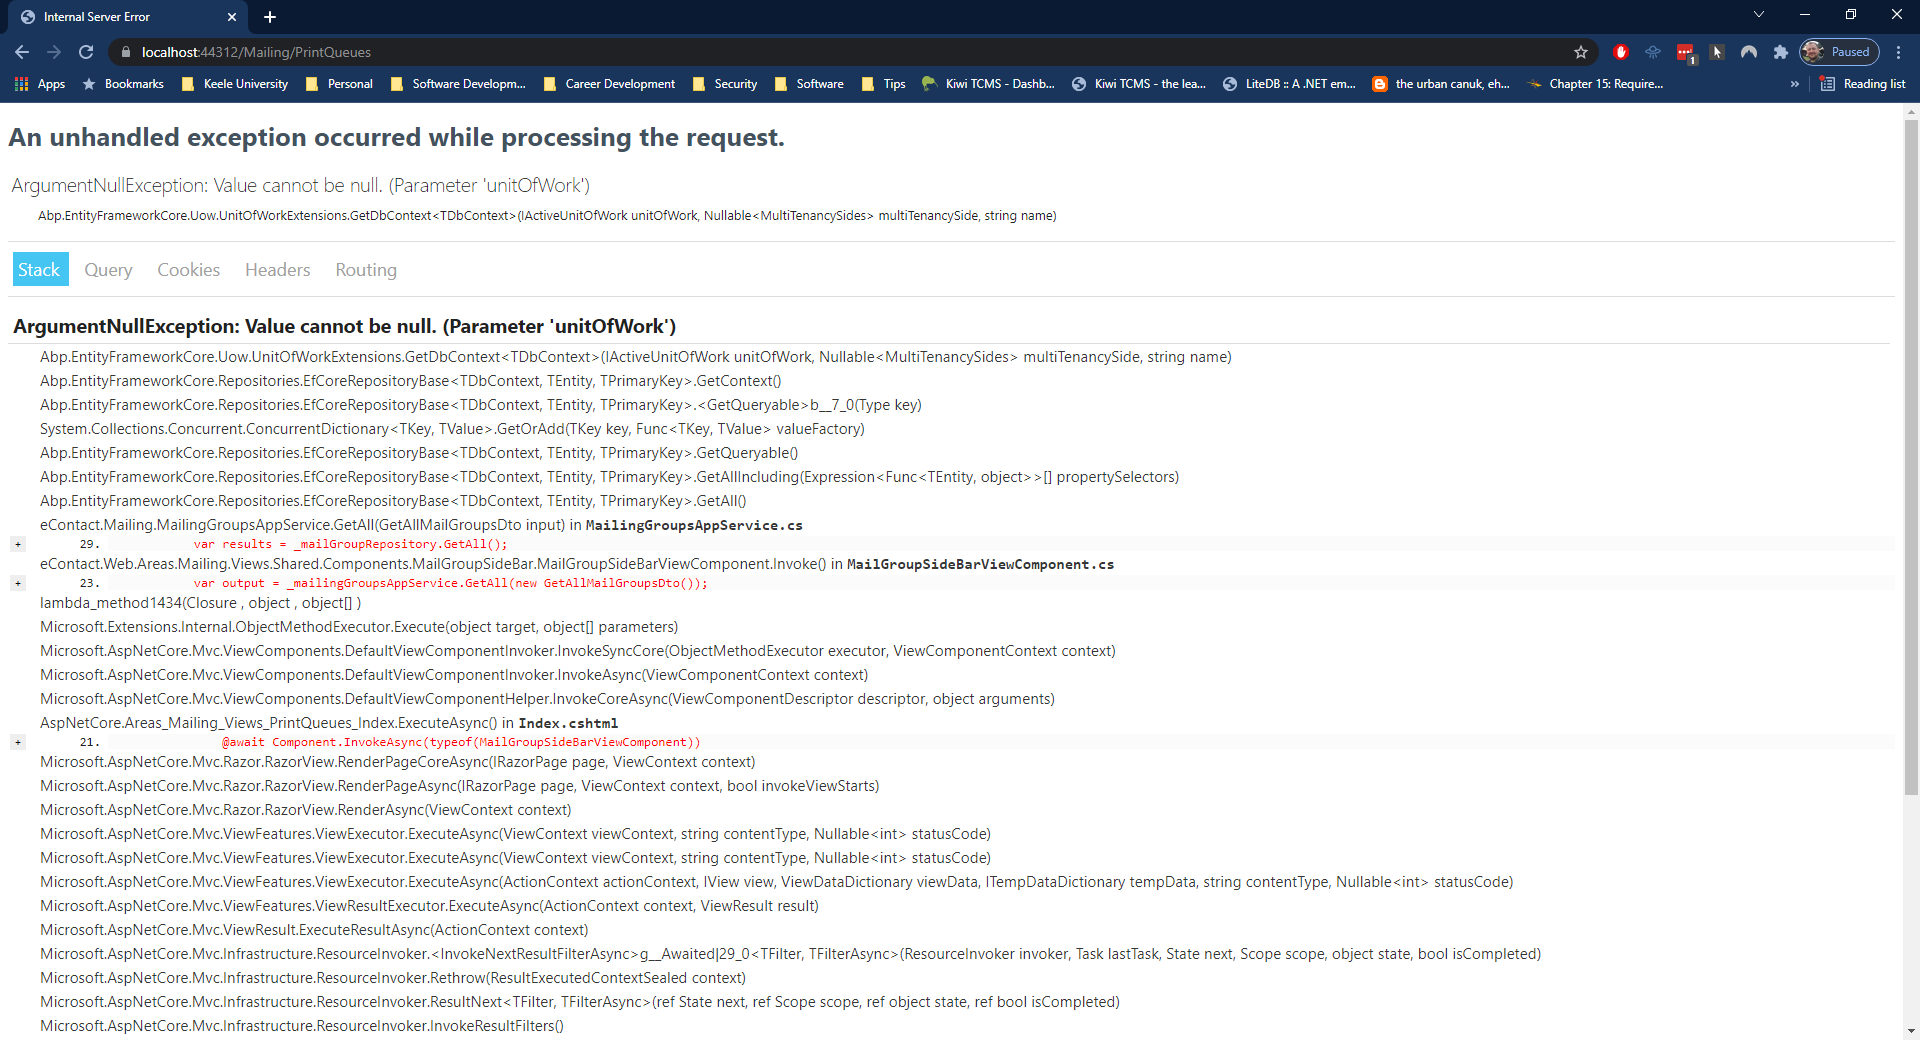Click the UFO-shaped browser extension icon

click(x=1652, y=52)
